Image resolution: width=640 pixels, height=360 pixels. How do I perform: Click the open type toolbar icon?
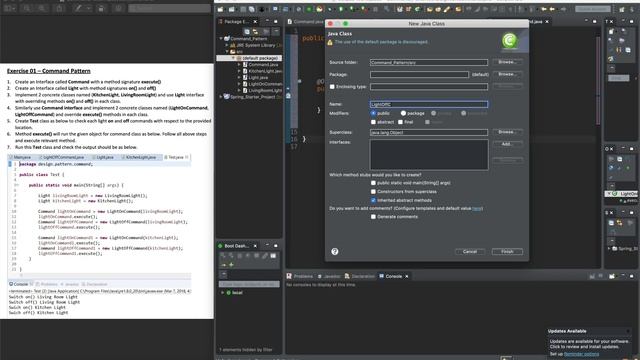click(x=429, y=9)
